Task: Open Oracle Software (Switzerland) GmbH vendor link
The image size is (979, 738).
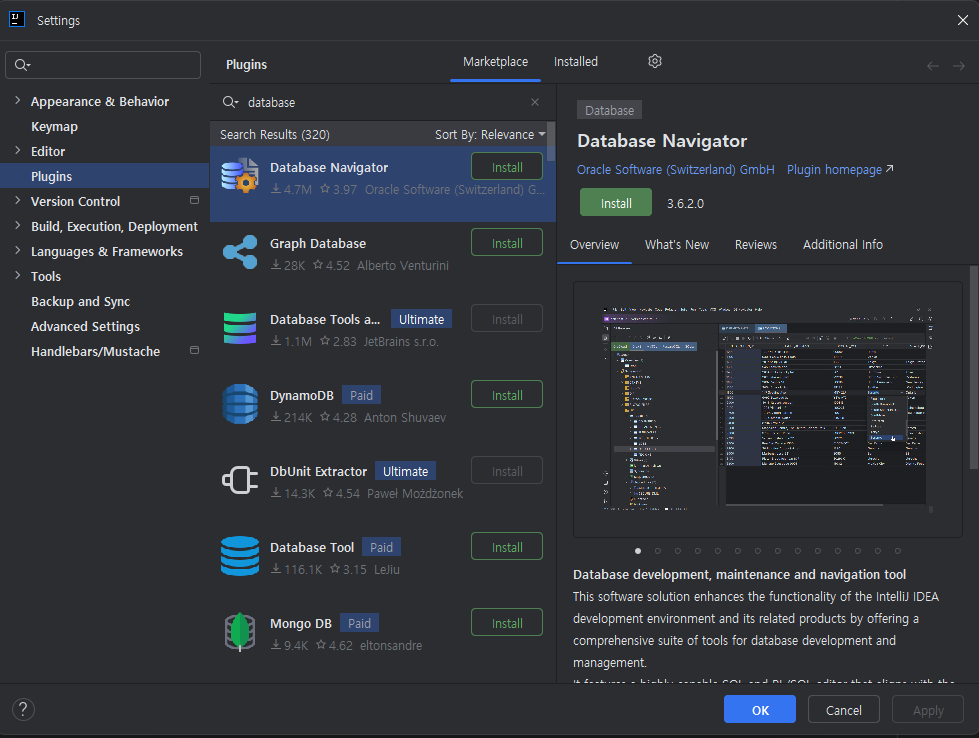Action: pyautogui.click(x=676, y=170)
